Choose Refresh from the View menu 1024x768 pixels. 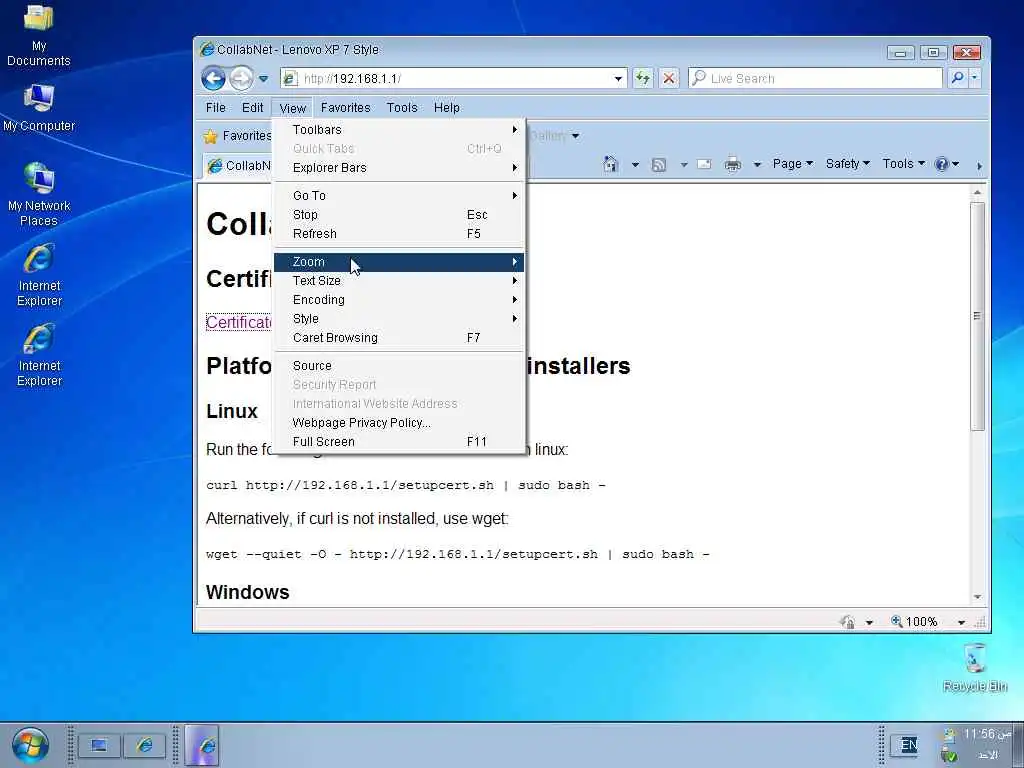pyautogui.click(x=399, y=234)
